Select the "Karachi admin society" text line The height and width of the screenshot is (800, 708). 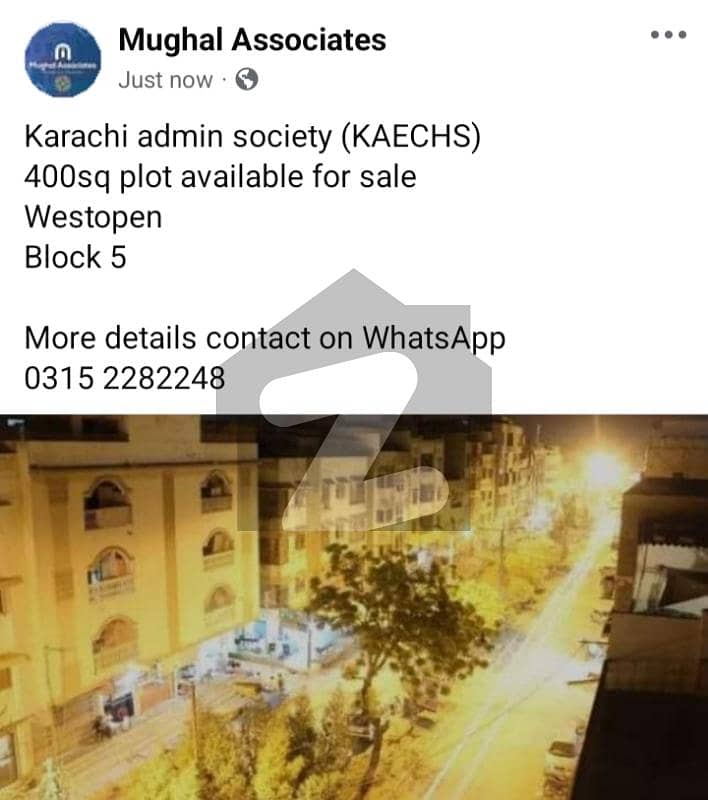(x=178, y=137)
